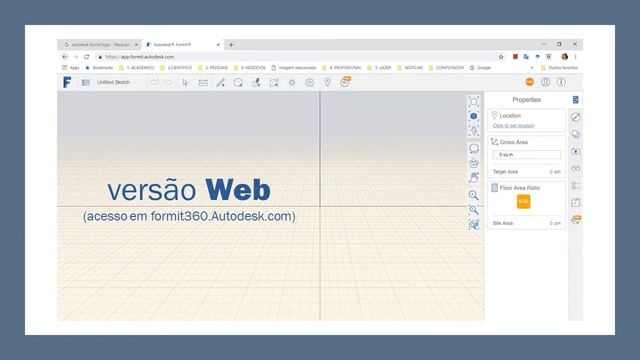The width and height of the screenshot is (640, 360).
Task: Select the Line sketch tool
Action: pyautogui.click(x=220, y=82)
